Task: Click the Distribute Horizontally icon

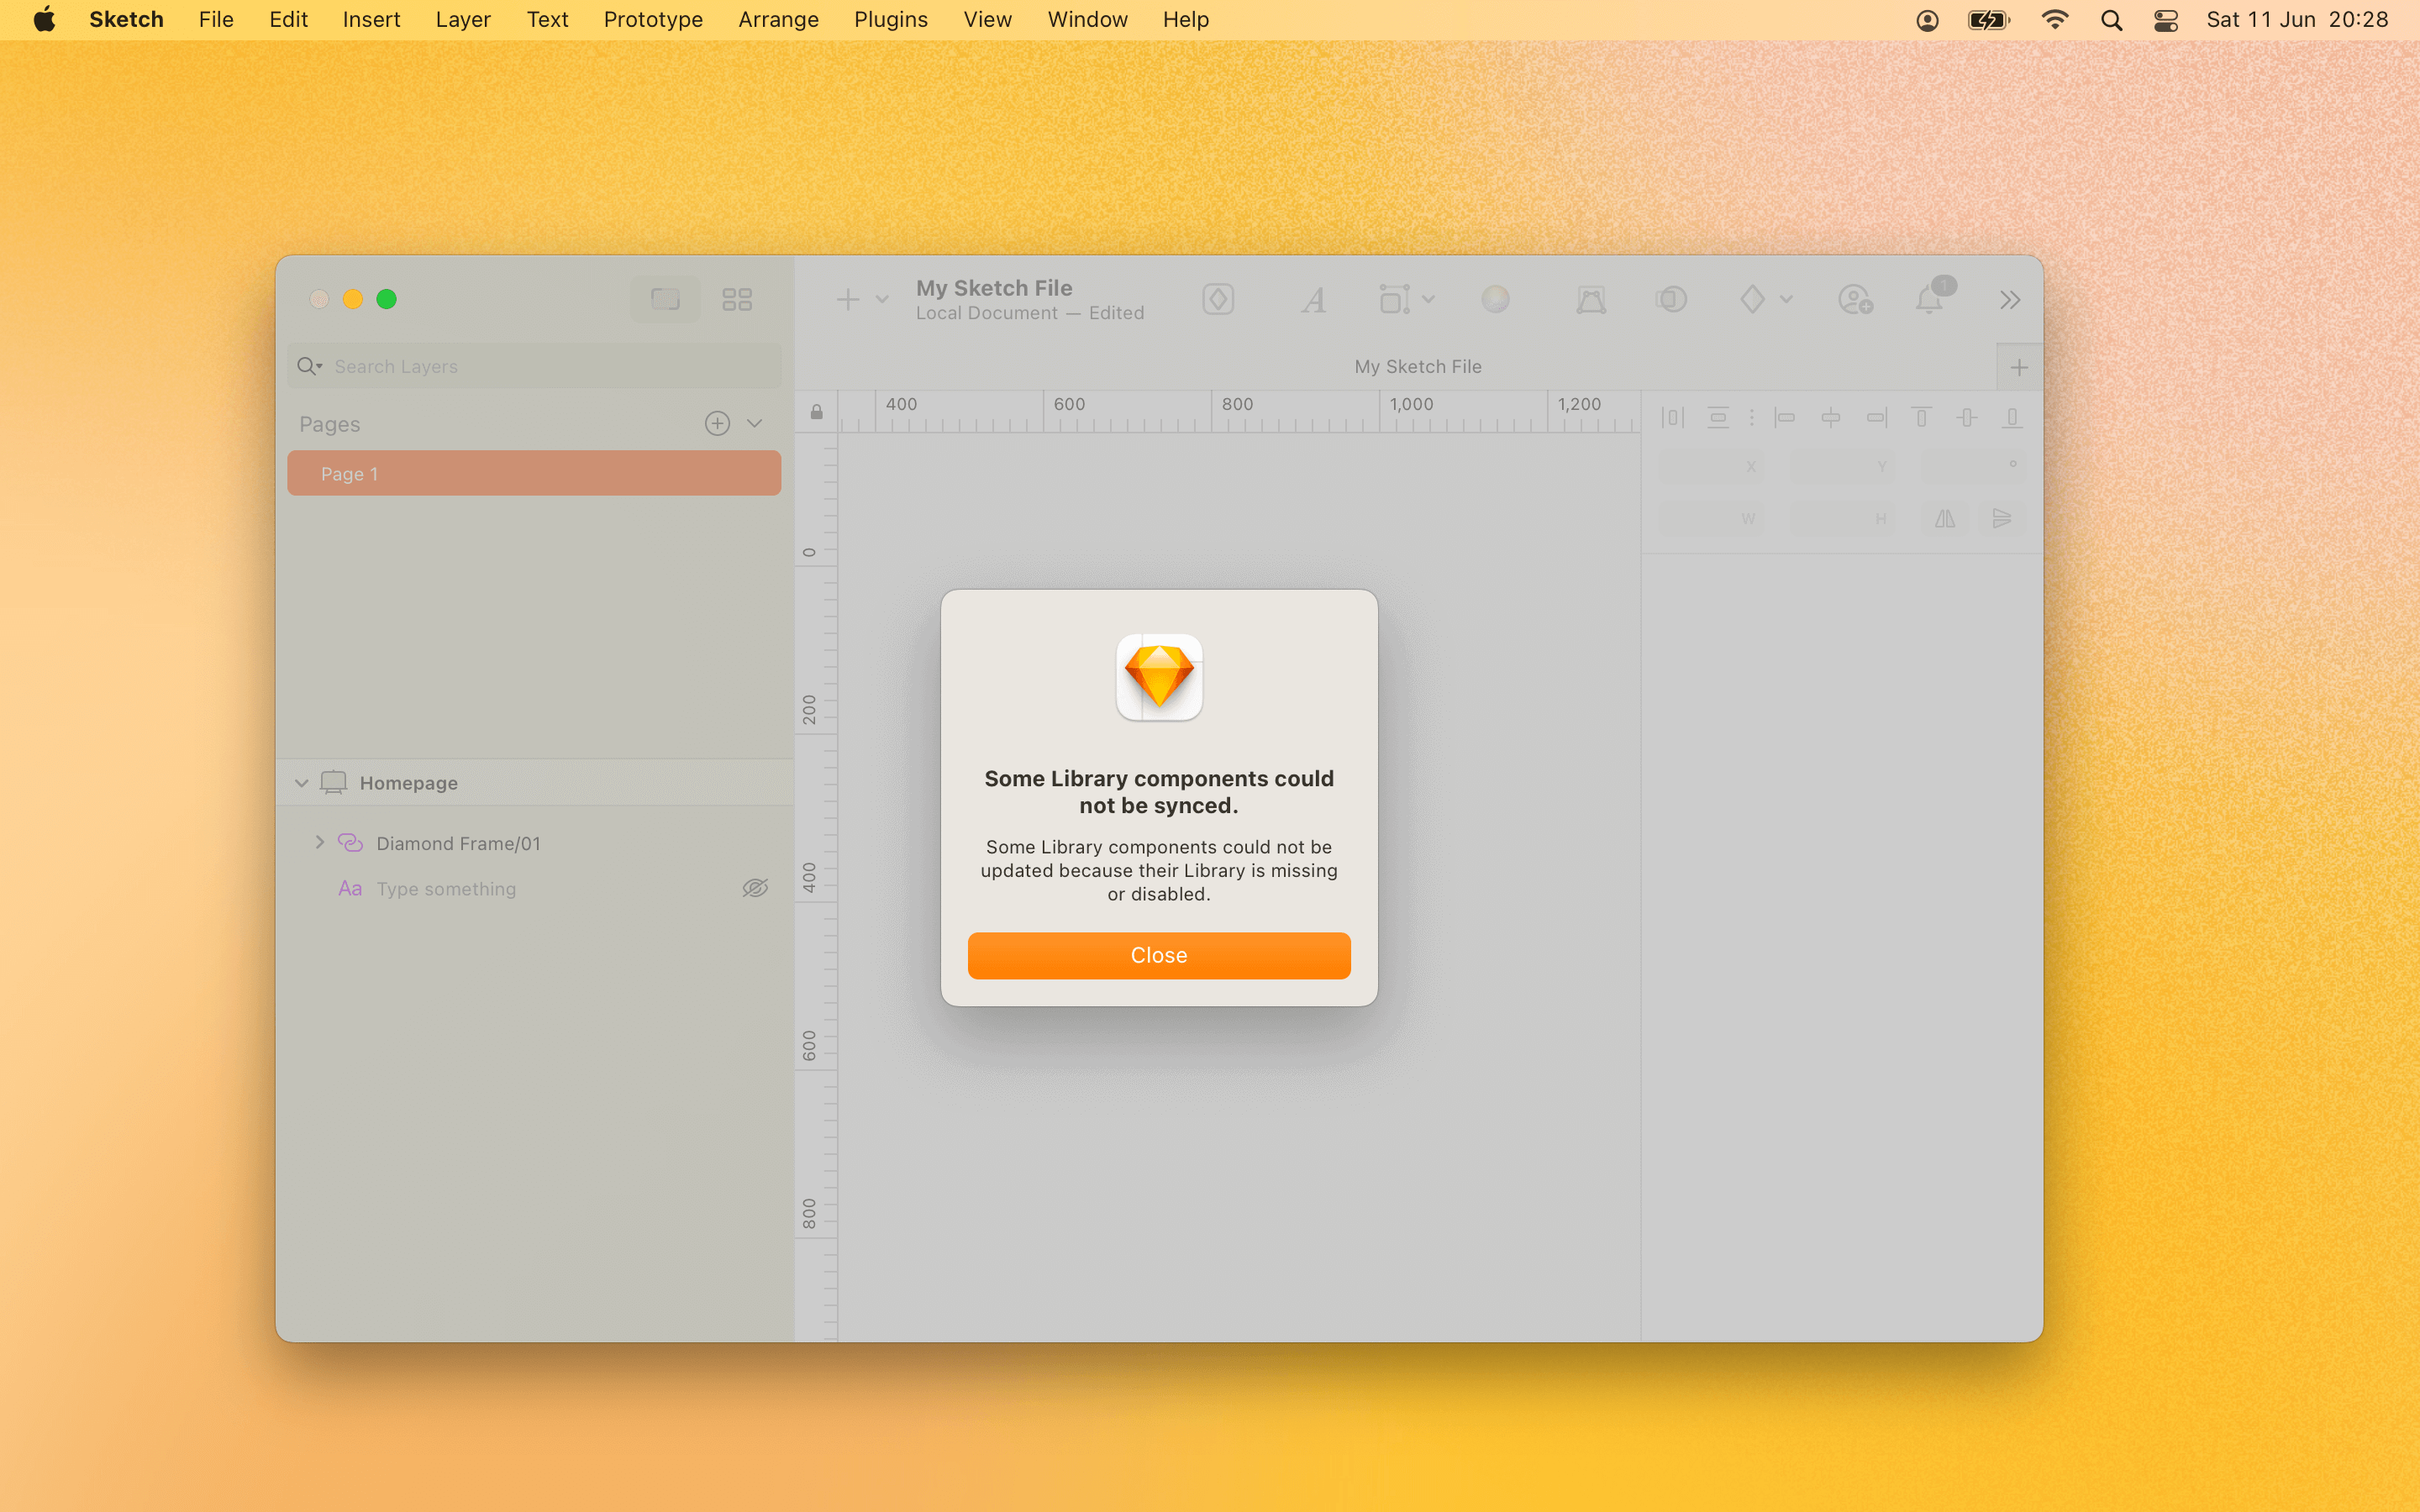Action: pos(1671,417)
